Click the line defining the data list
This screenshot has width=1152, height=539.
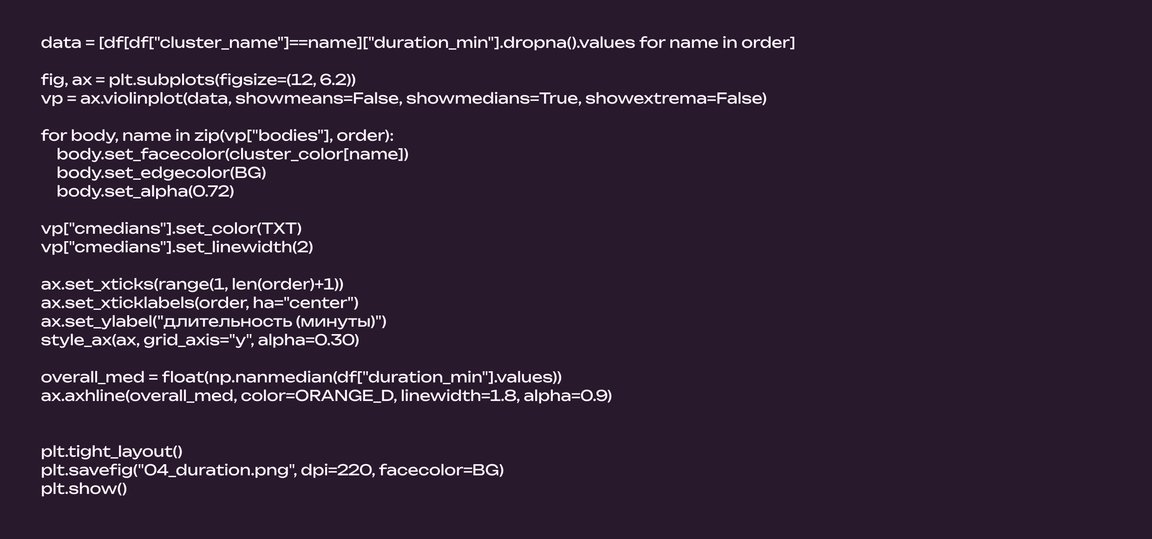(x=418, y=43)
